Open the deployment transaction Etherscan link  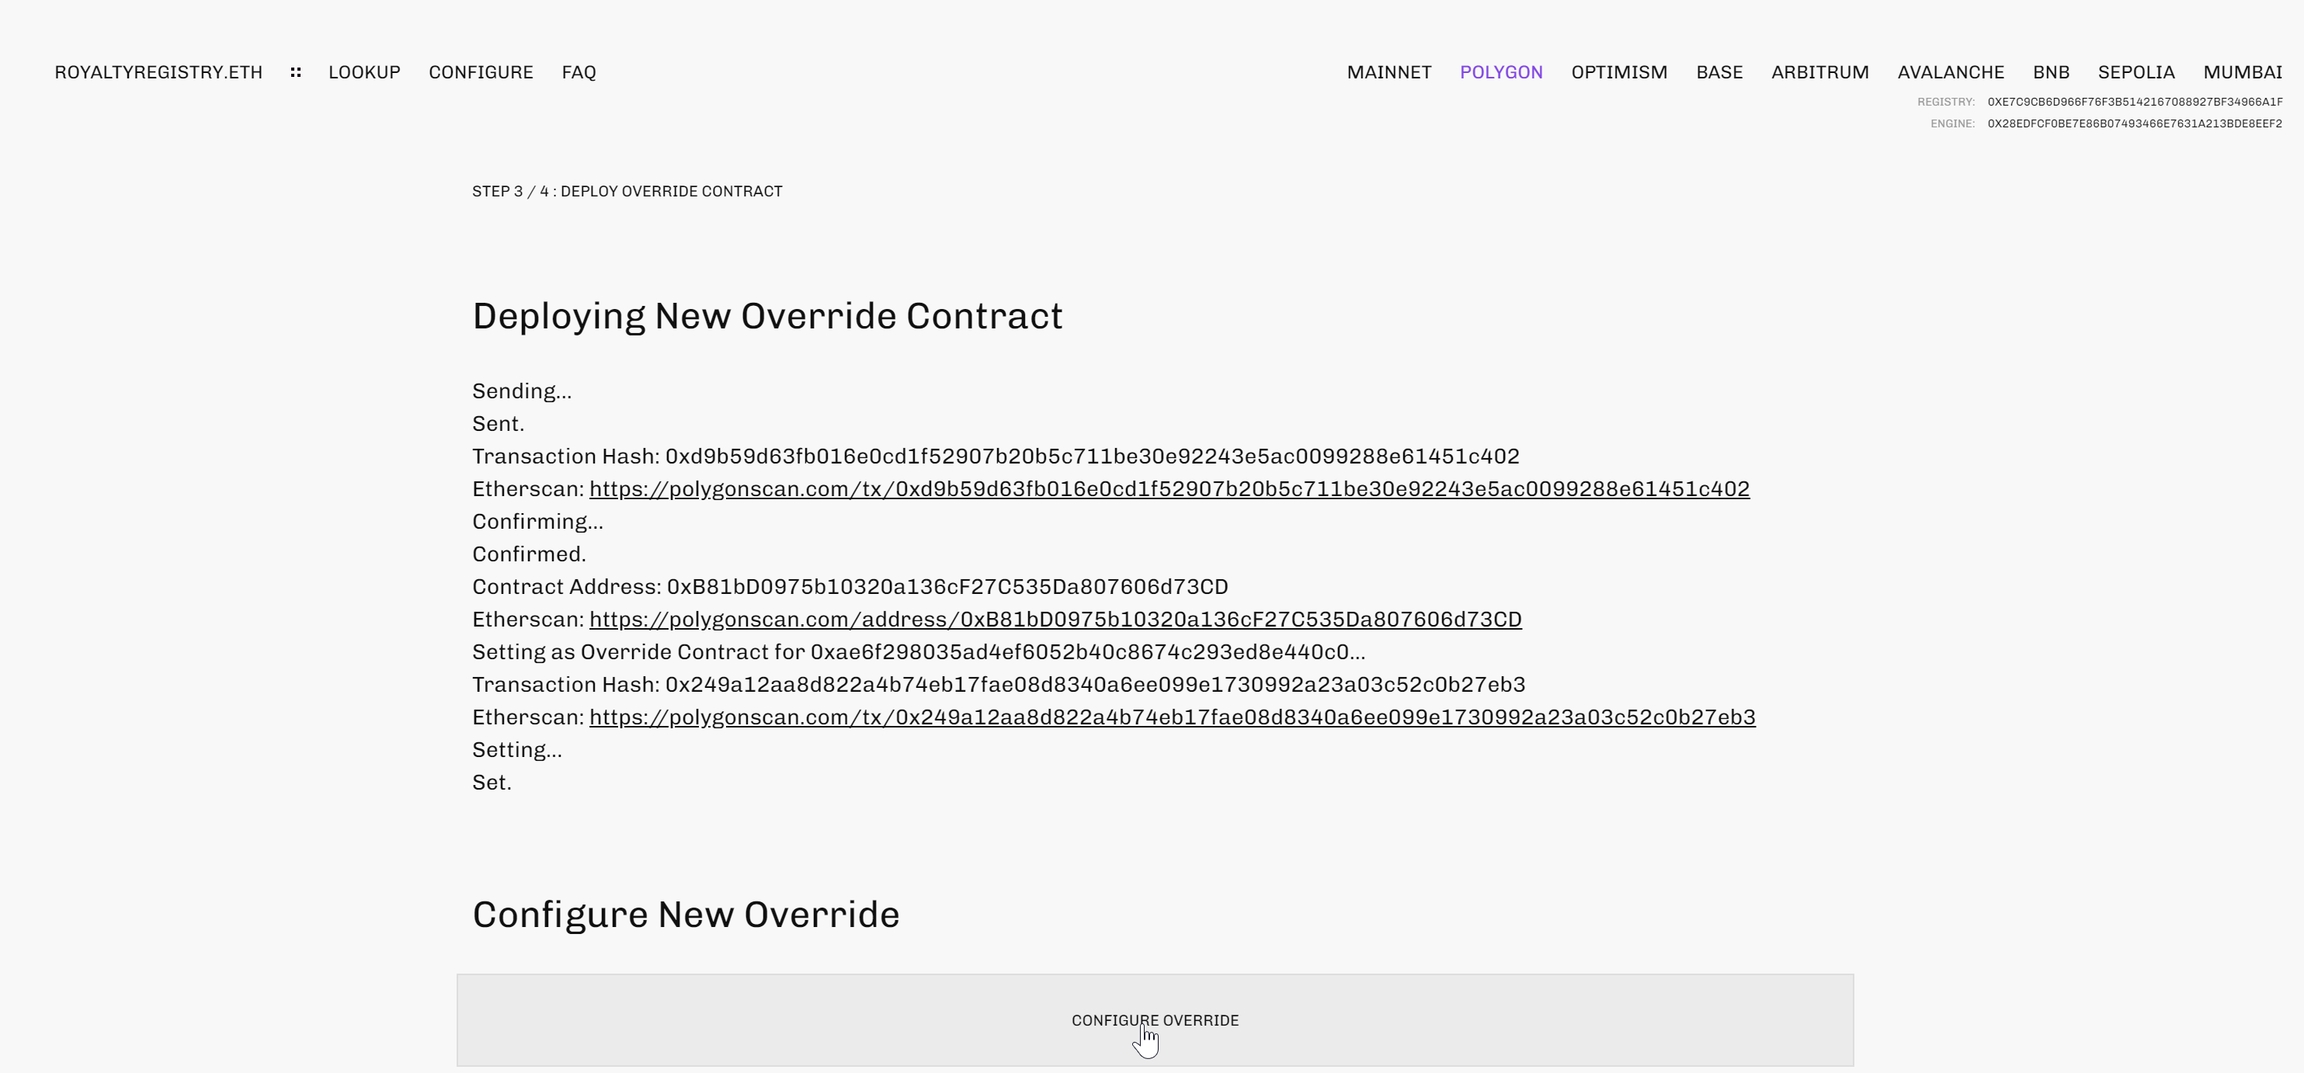(1169, 489)
